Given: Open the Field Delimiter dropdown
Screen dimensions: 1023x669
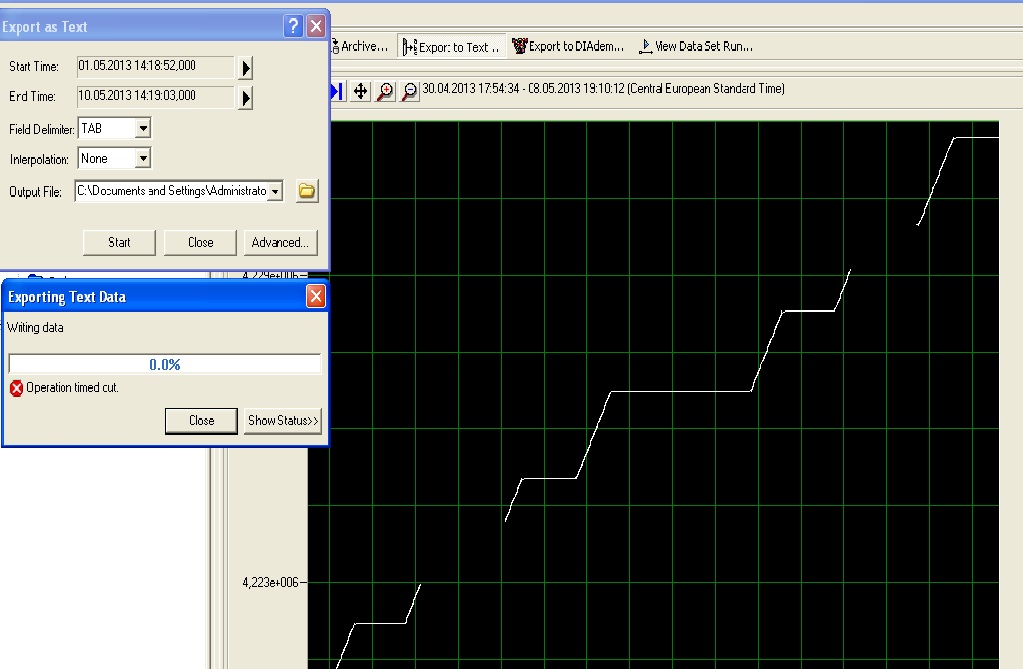Looking at the screenshot, I should click(x=143, y=128).
